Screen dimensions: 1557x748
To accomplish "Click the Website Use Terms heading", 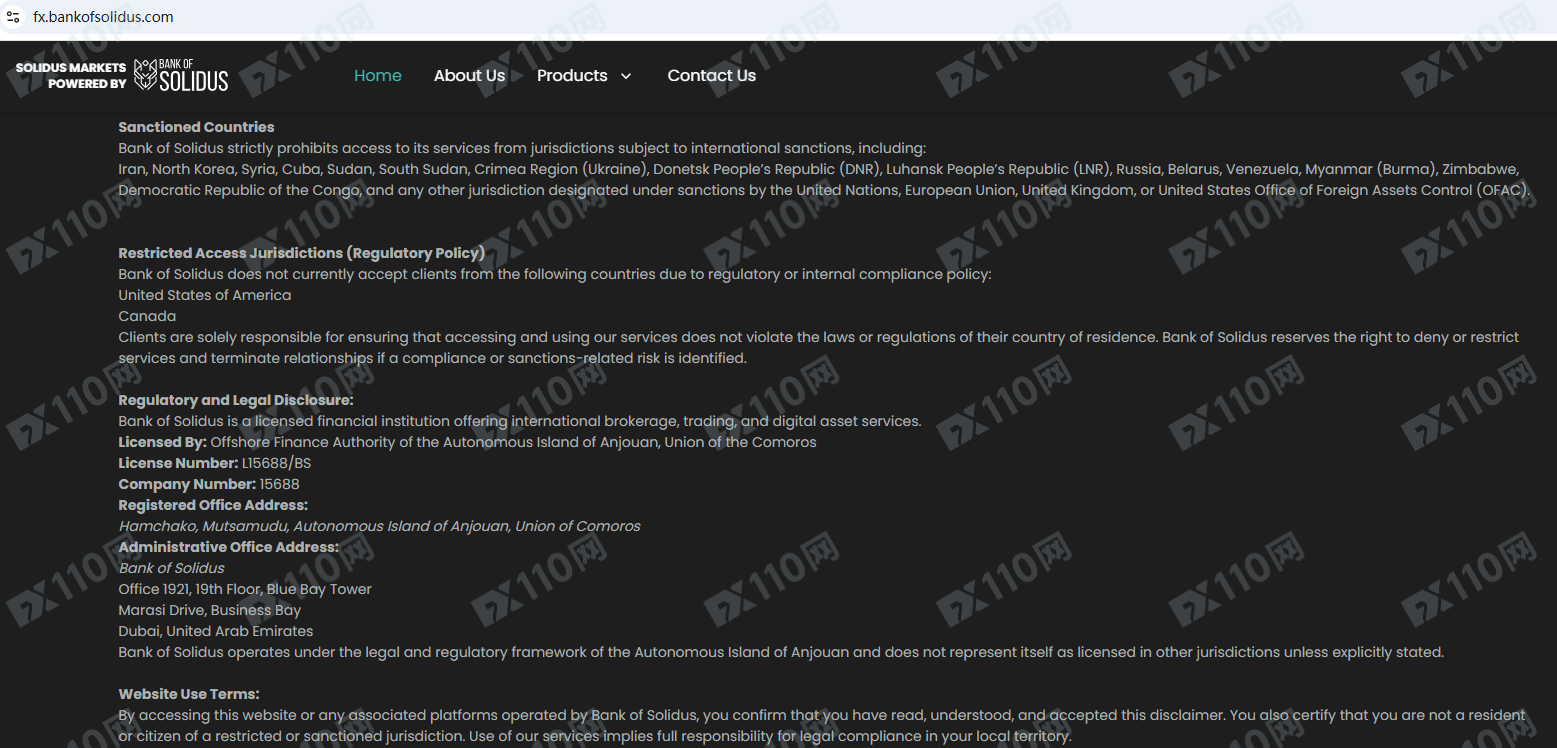I will tap(188, 694).
